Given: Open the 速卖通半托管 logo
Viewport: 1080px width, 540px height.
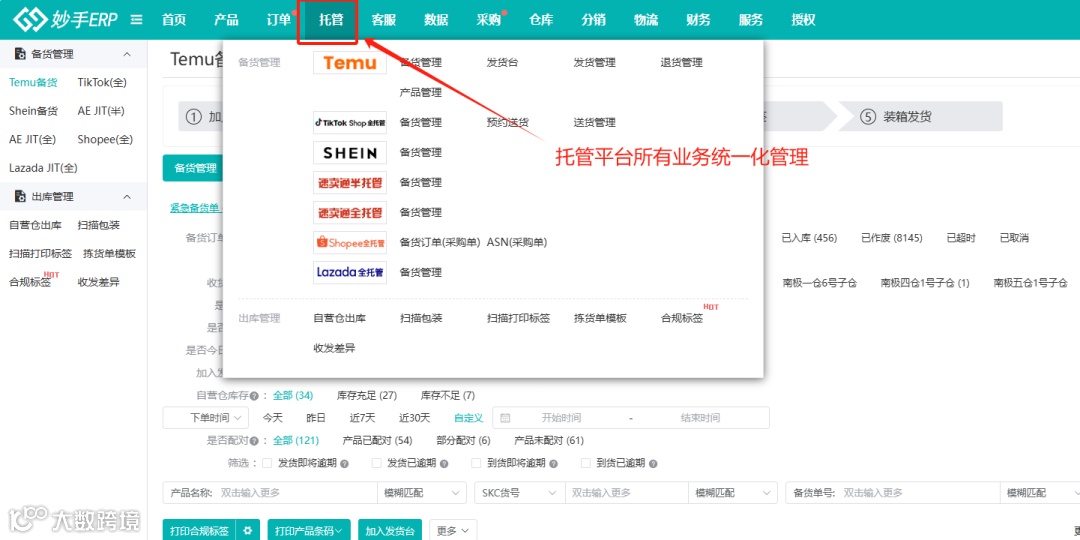Looking at the screenshot, I should click(x=350, y=183).
